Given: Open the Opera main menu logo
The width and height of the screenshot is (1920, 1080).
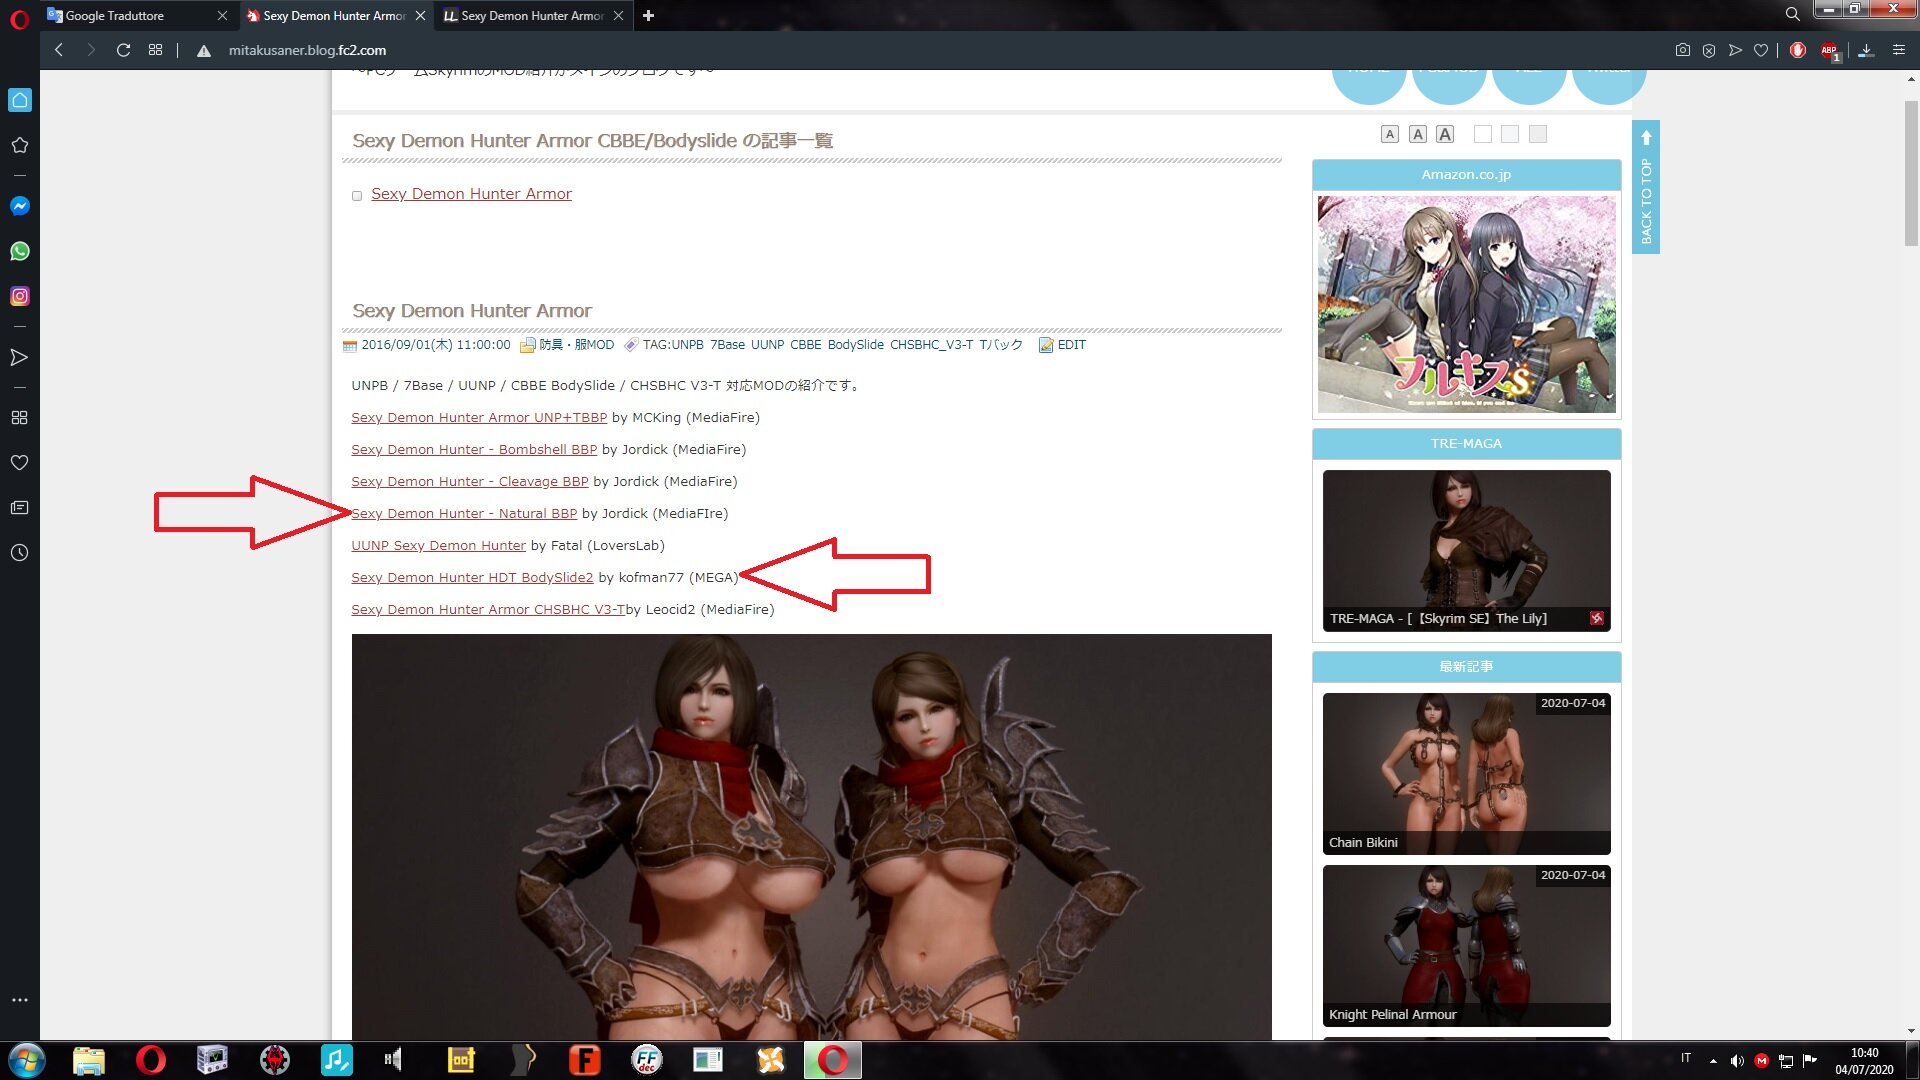Looking at the screenshot, I should pyautogui.click(x=19, y=19).
